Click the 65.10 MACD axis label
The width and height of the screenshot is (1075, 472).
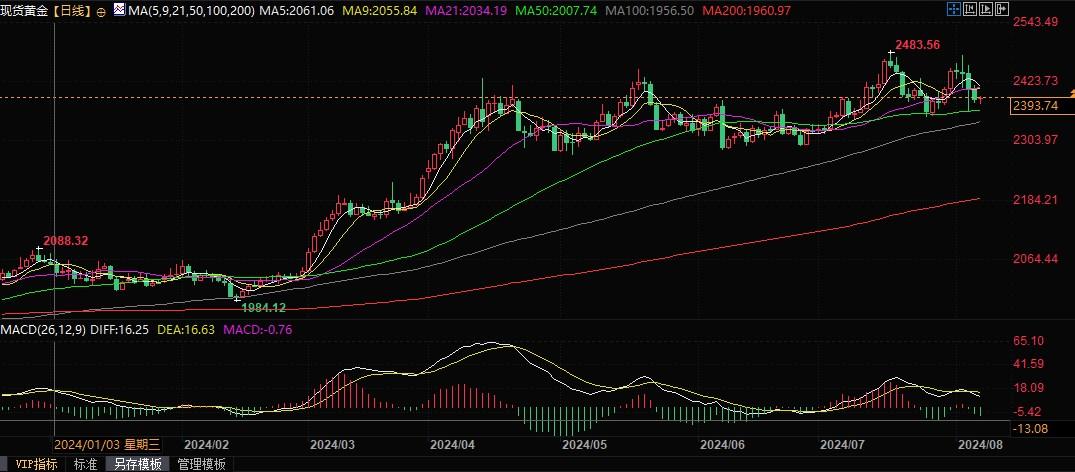1028,341
